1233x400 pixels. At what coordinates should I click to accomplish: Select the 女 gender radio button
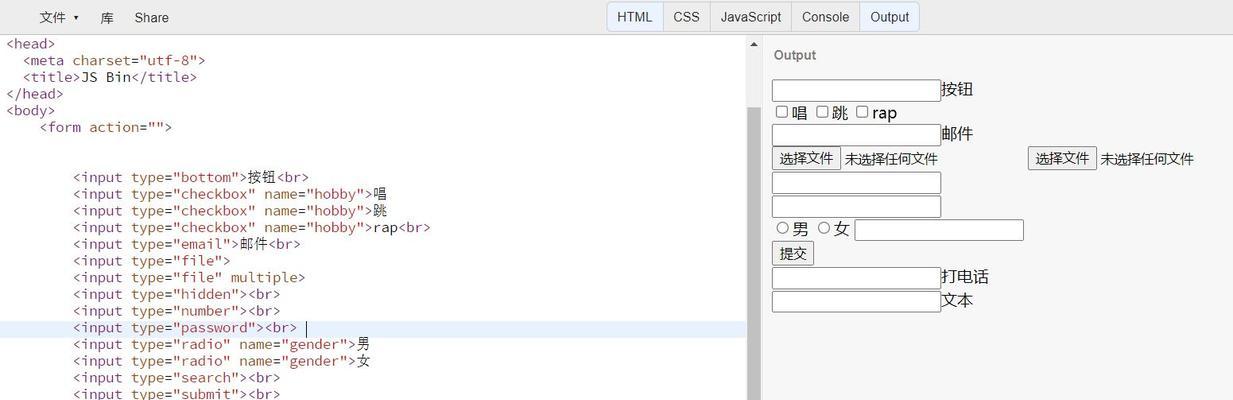tap(824, 228)
